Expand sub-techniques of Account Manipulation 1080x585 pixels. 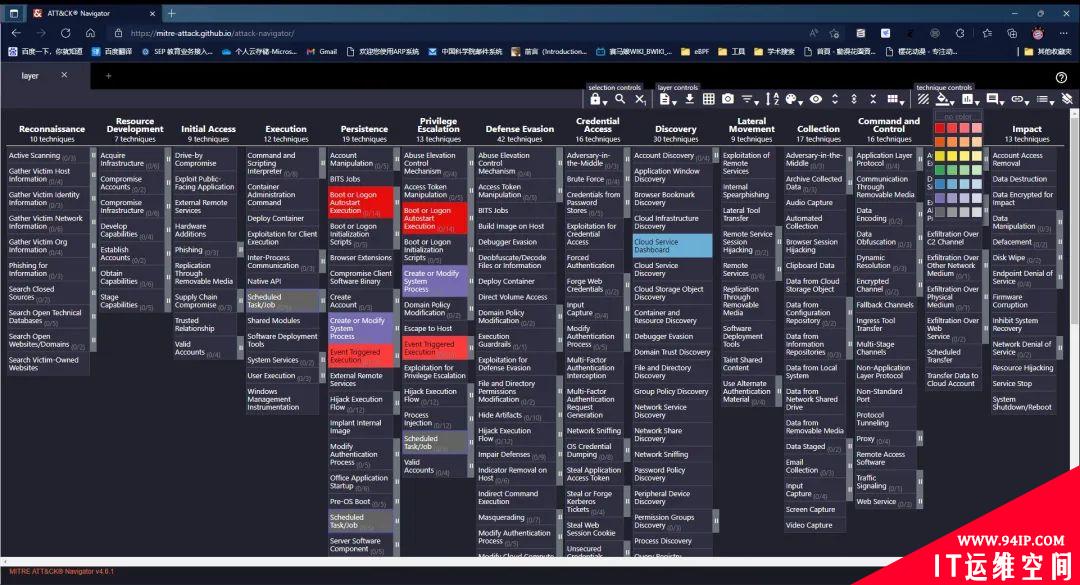tap(396, 160)
